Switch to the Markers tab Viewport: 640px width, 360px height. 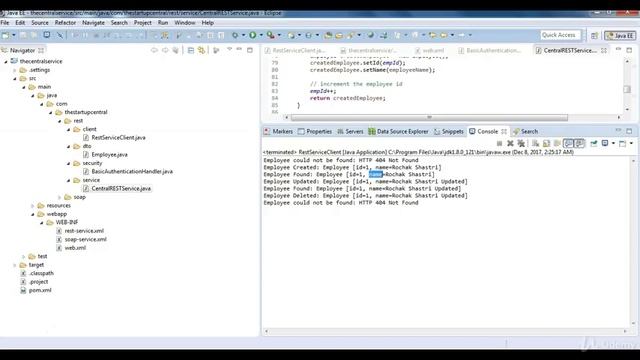click(x=278, y=131)
